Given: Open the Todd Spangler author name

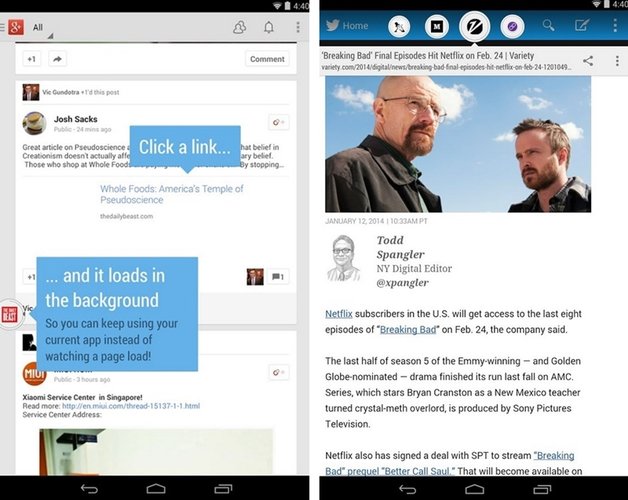Looking at the screenshot, I should 400,247.
